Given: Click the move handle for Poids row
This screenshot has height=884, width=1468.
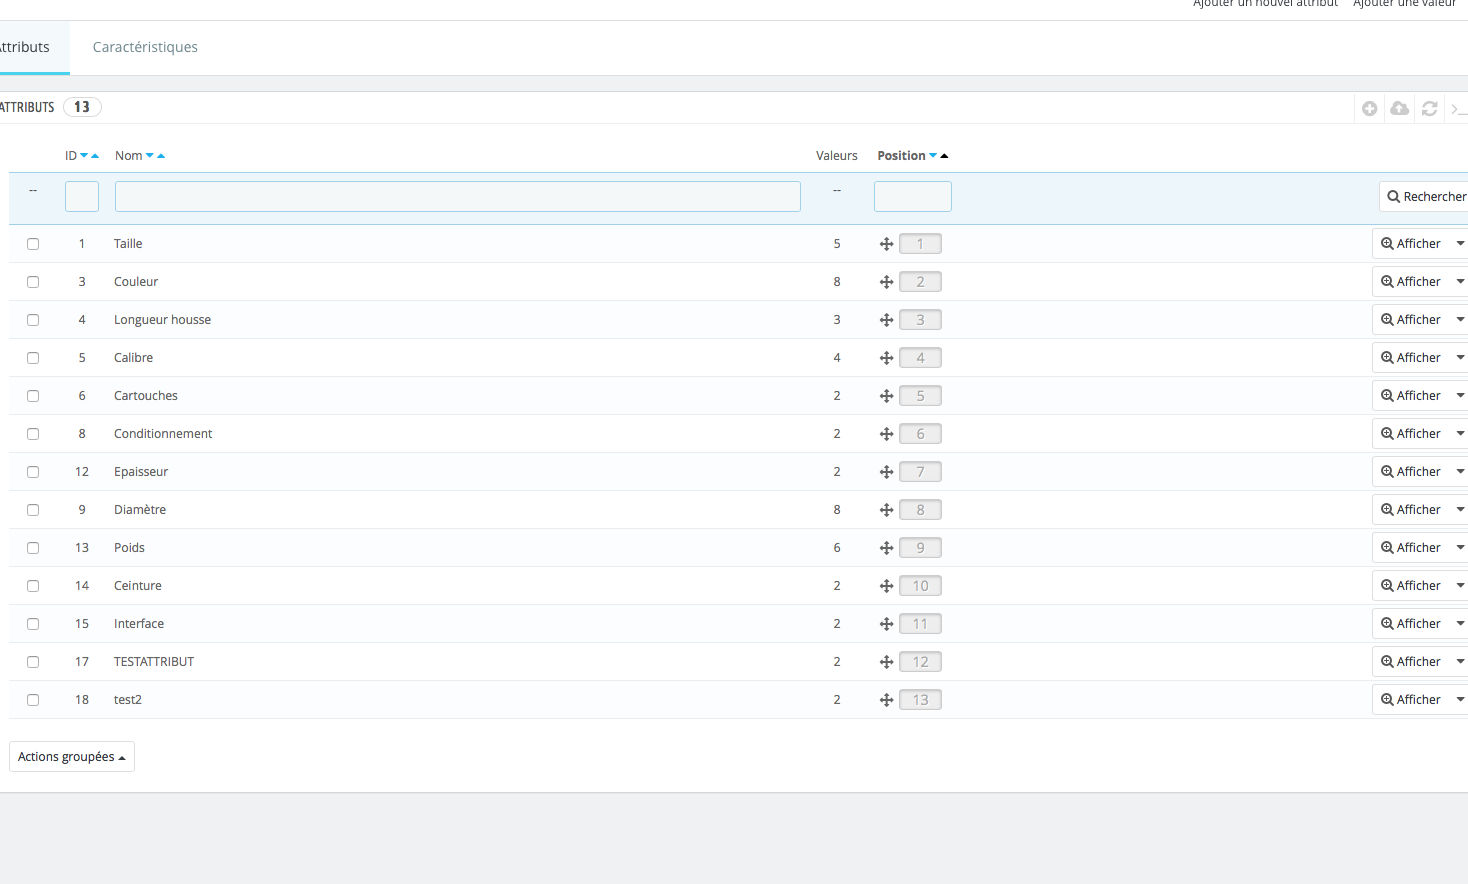Looking at the screenshot, I should 886,548.
